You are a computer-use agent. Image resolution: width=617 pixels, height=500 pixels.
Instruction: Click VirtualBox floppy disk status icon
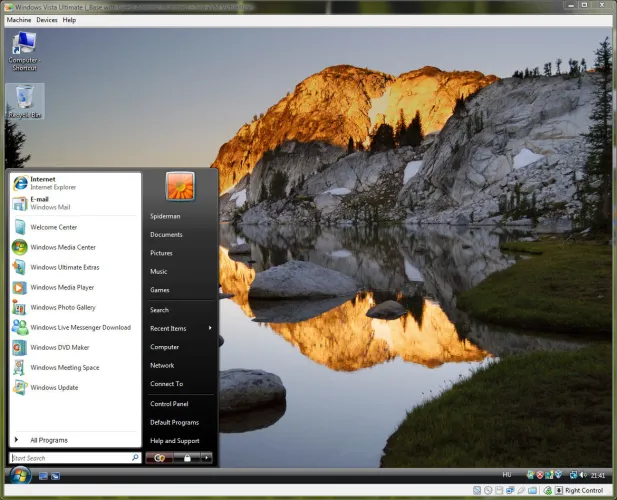[x=499, y=491]
